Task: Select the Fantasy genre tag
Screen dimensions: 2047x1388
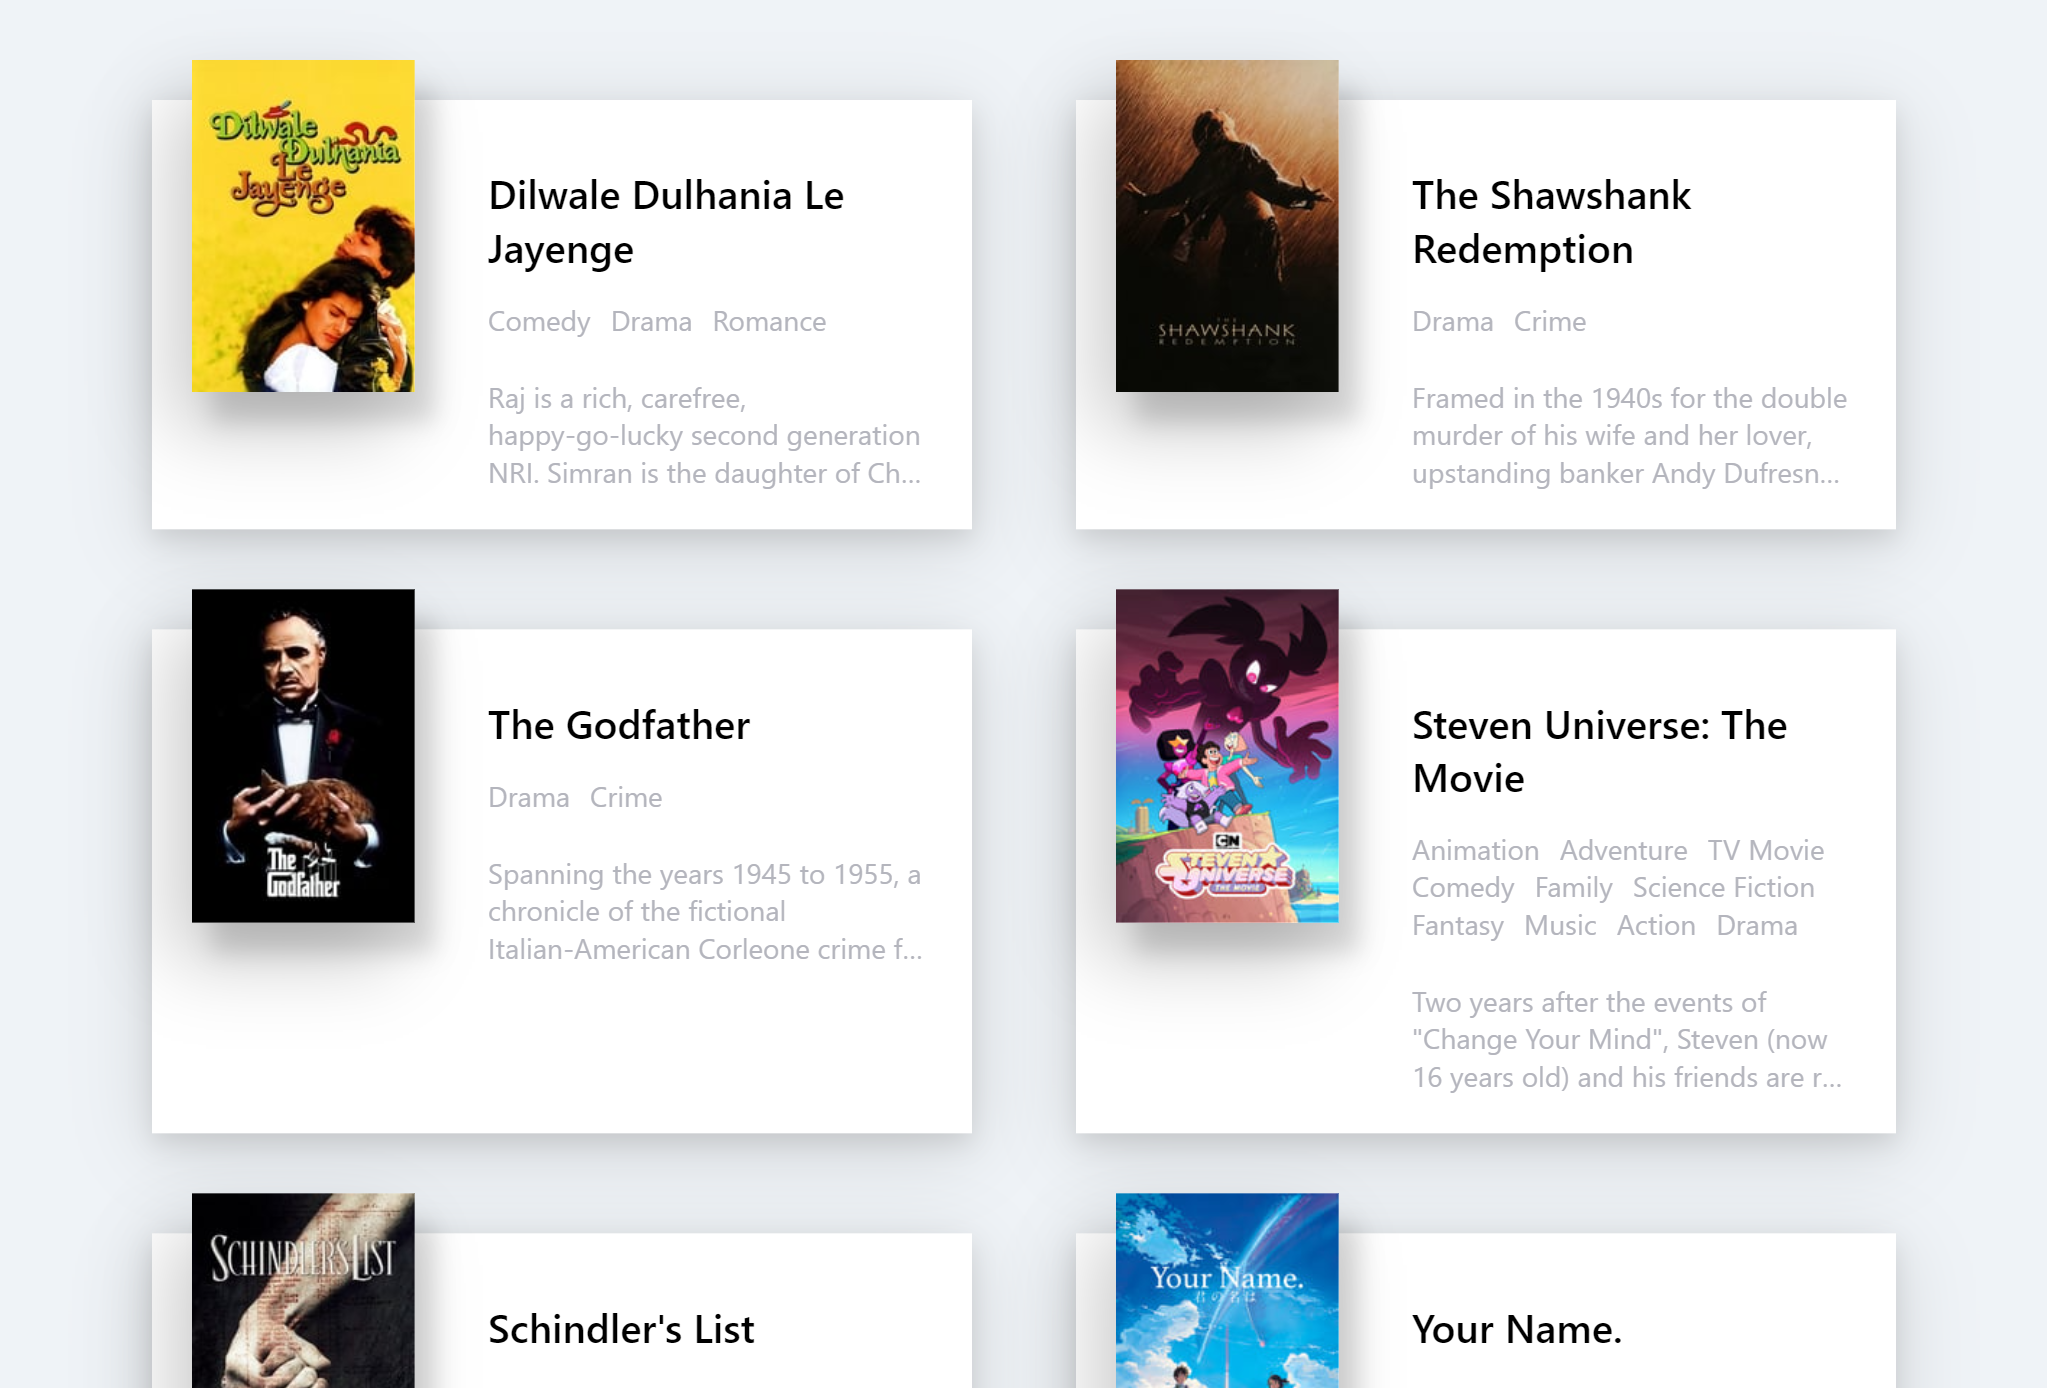Action: coord(1457,926)
